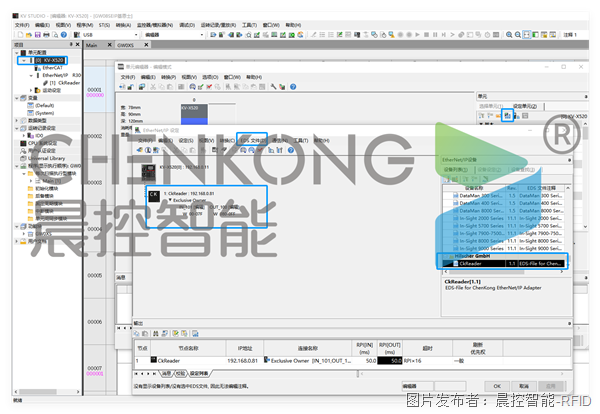This screenshot has width=600, height=414.
Task: Click scissors cut icon in unit editor toolbar
Action: [x=153, y=87]
